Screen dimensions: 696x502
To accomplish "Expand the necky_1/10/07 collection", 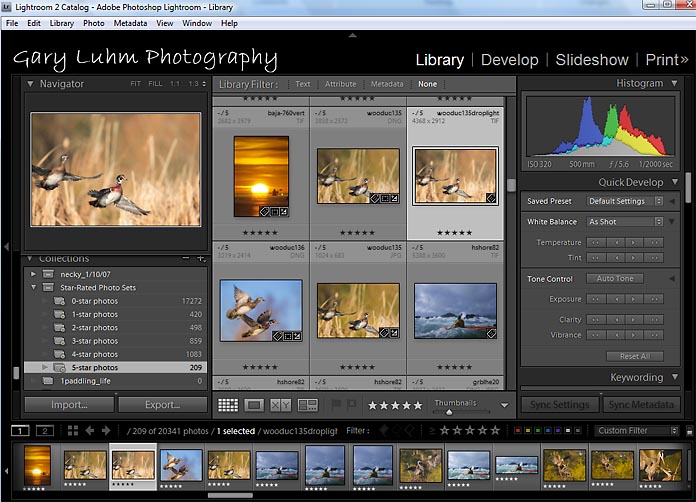I will [x=33, y=274].
